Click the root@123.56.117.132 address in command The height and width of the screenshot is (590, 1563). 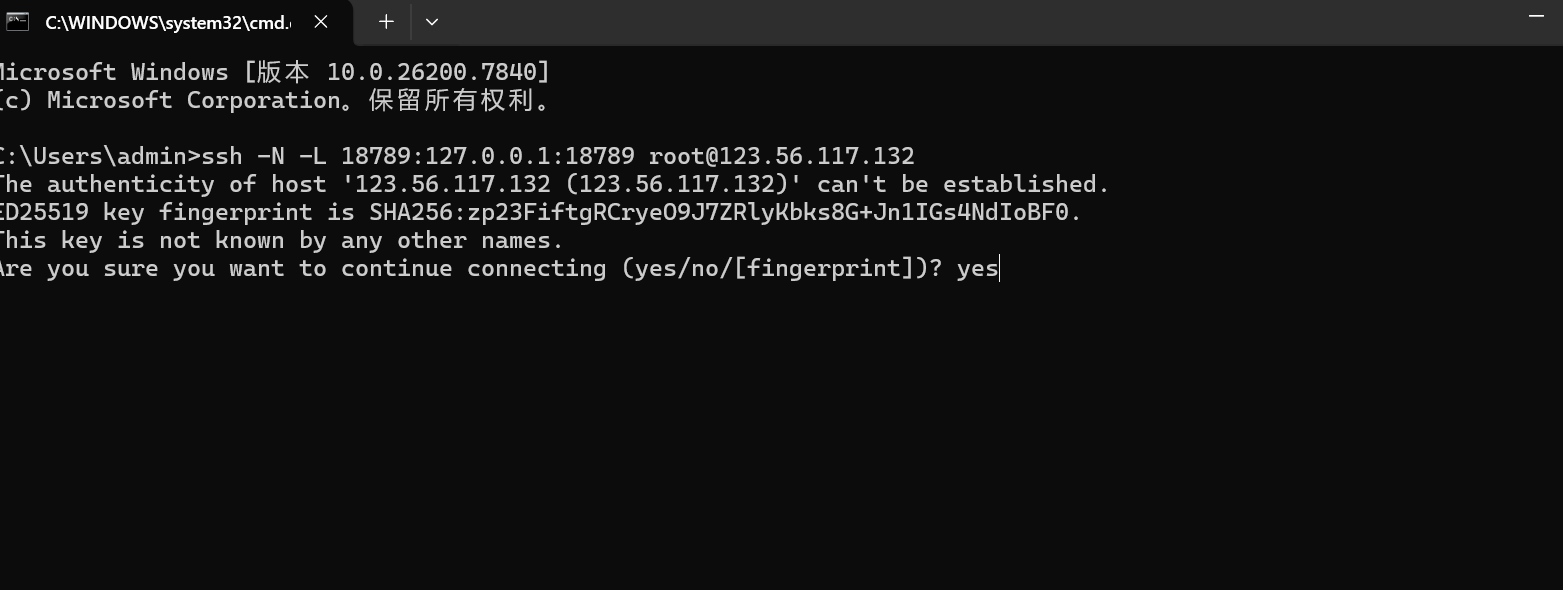point(781,157)
